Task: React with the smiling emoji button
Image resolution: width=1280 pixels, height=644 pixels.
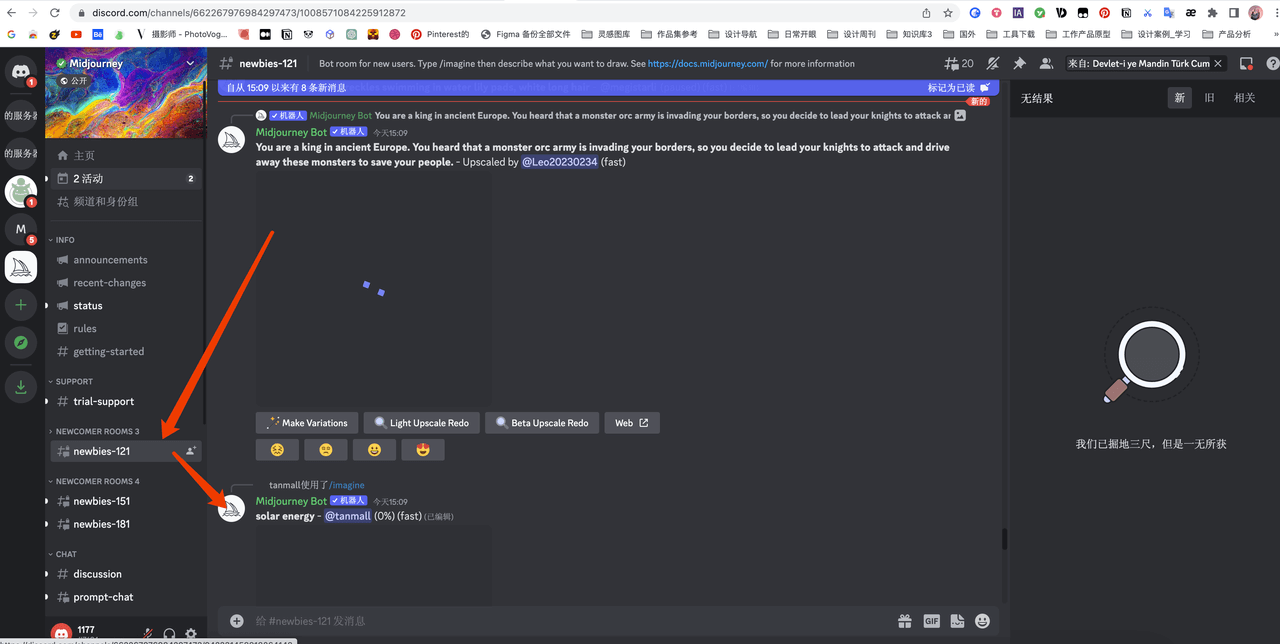Action: pos(374,450)
